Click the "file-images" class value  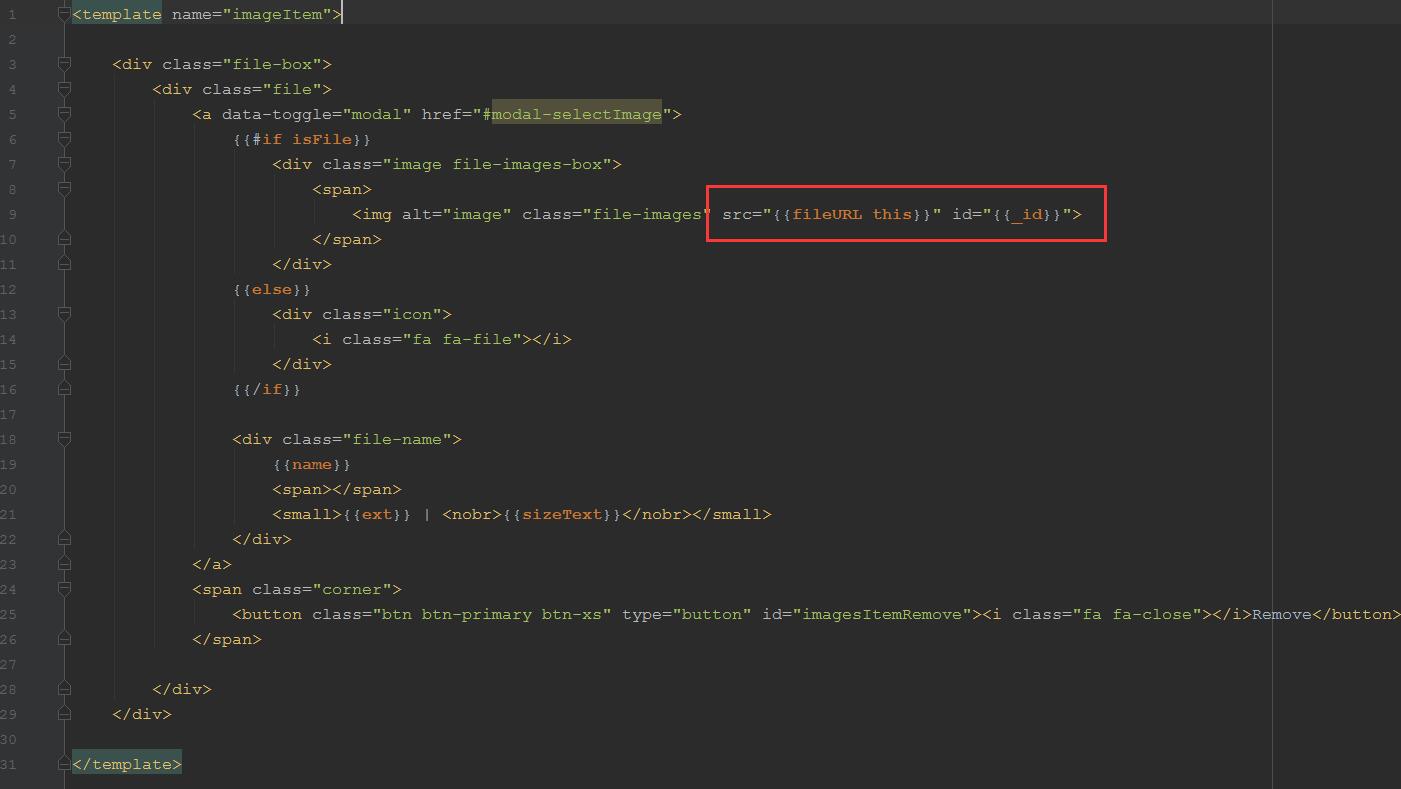647,214
